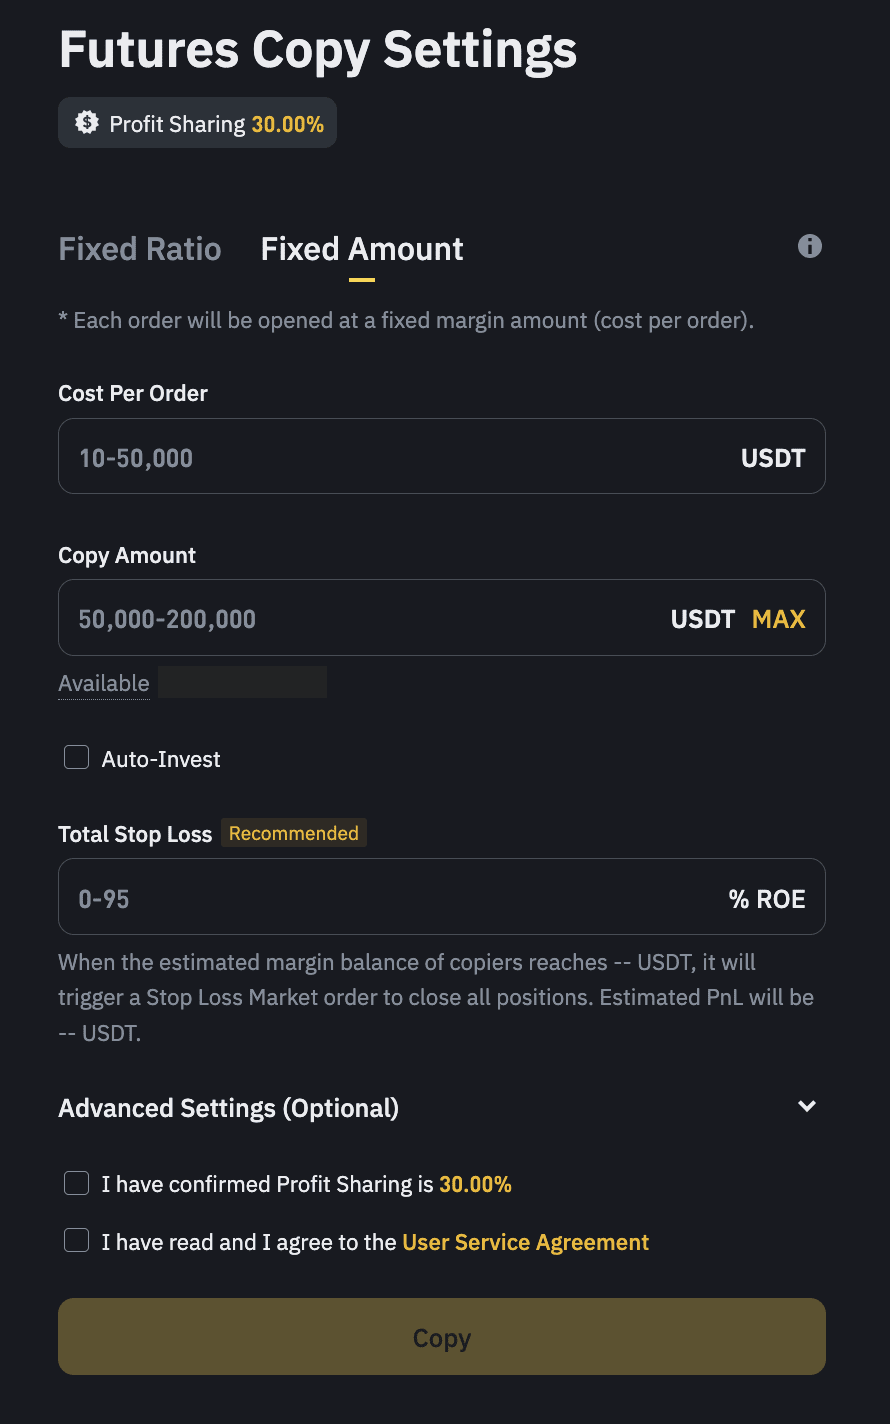Expand Advanced Settings using the chevron arrow
The image size is (890, 1424).
[x=807, y=1106]
